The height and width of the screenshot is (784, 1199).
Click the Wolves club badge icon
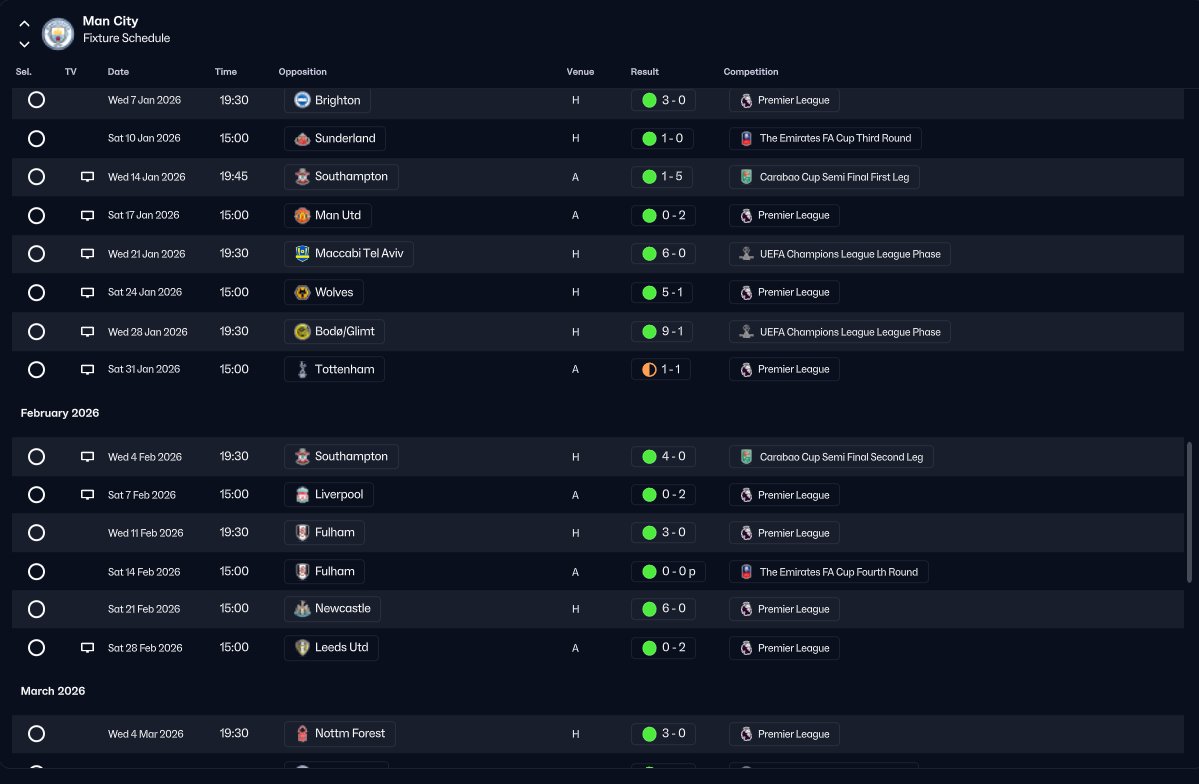[302, 292]
